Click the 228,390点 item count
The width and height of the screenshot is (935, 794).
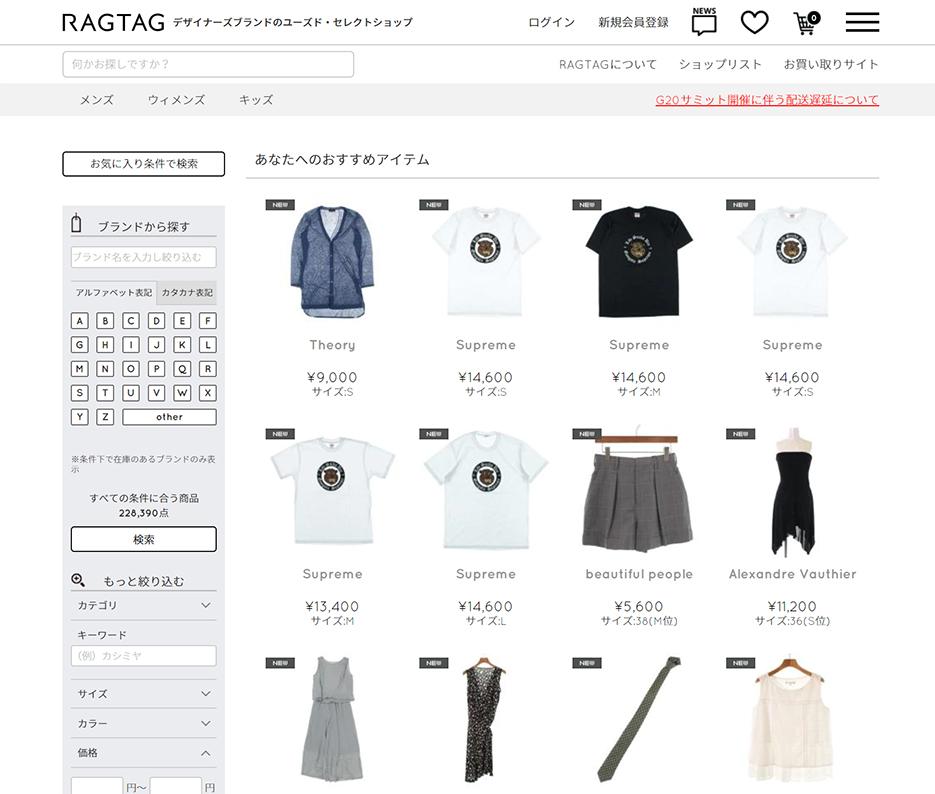144,513
